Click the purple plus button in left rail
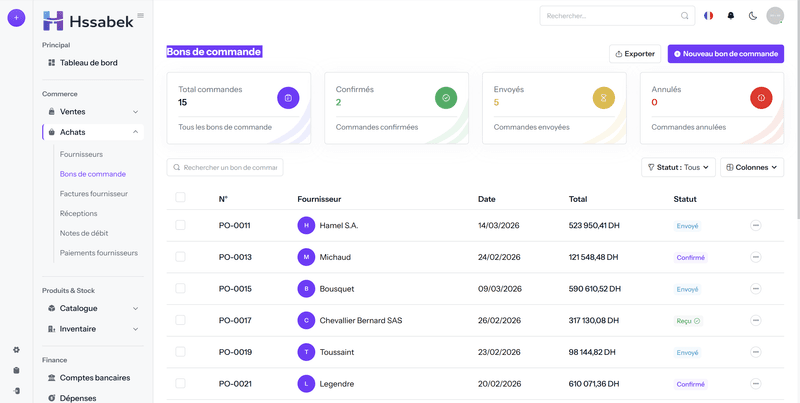This screenshot has height=403, width=800. coord(16,17)
